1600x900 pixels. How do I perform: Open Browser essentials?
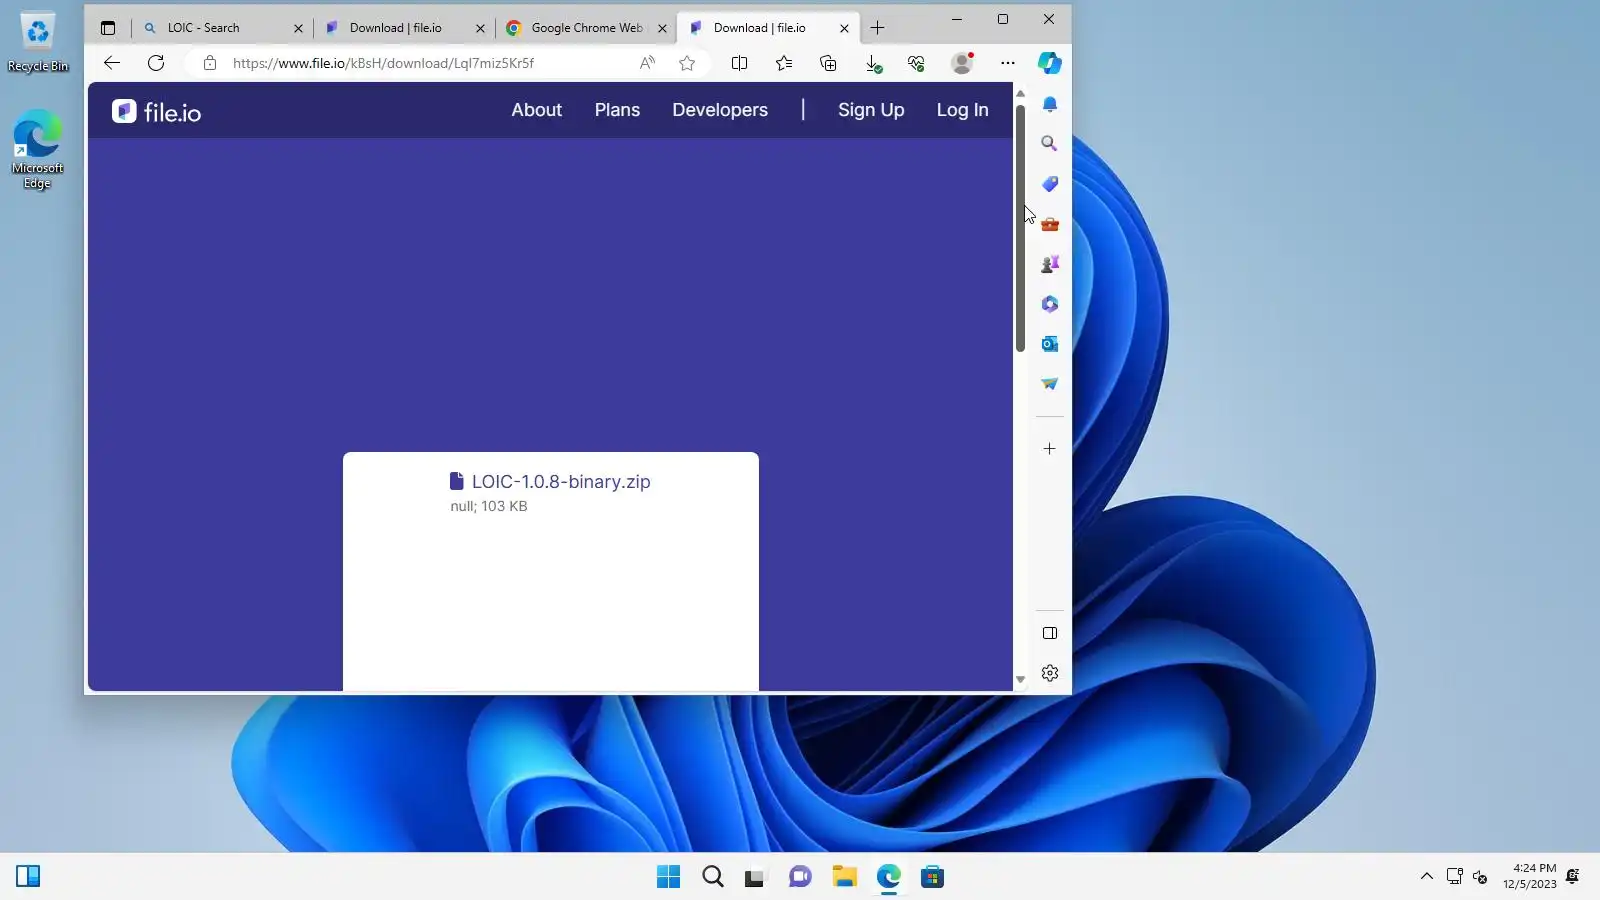coord(916,63)
